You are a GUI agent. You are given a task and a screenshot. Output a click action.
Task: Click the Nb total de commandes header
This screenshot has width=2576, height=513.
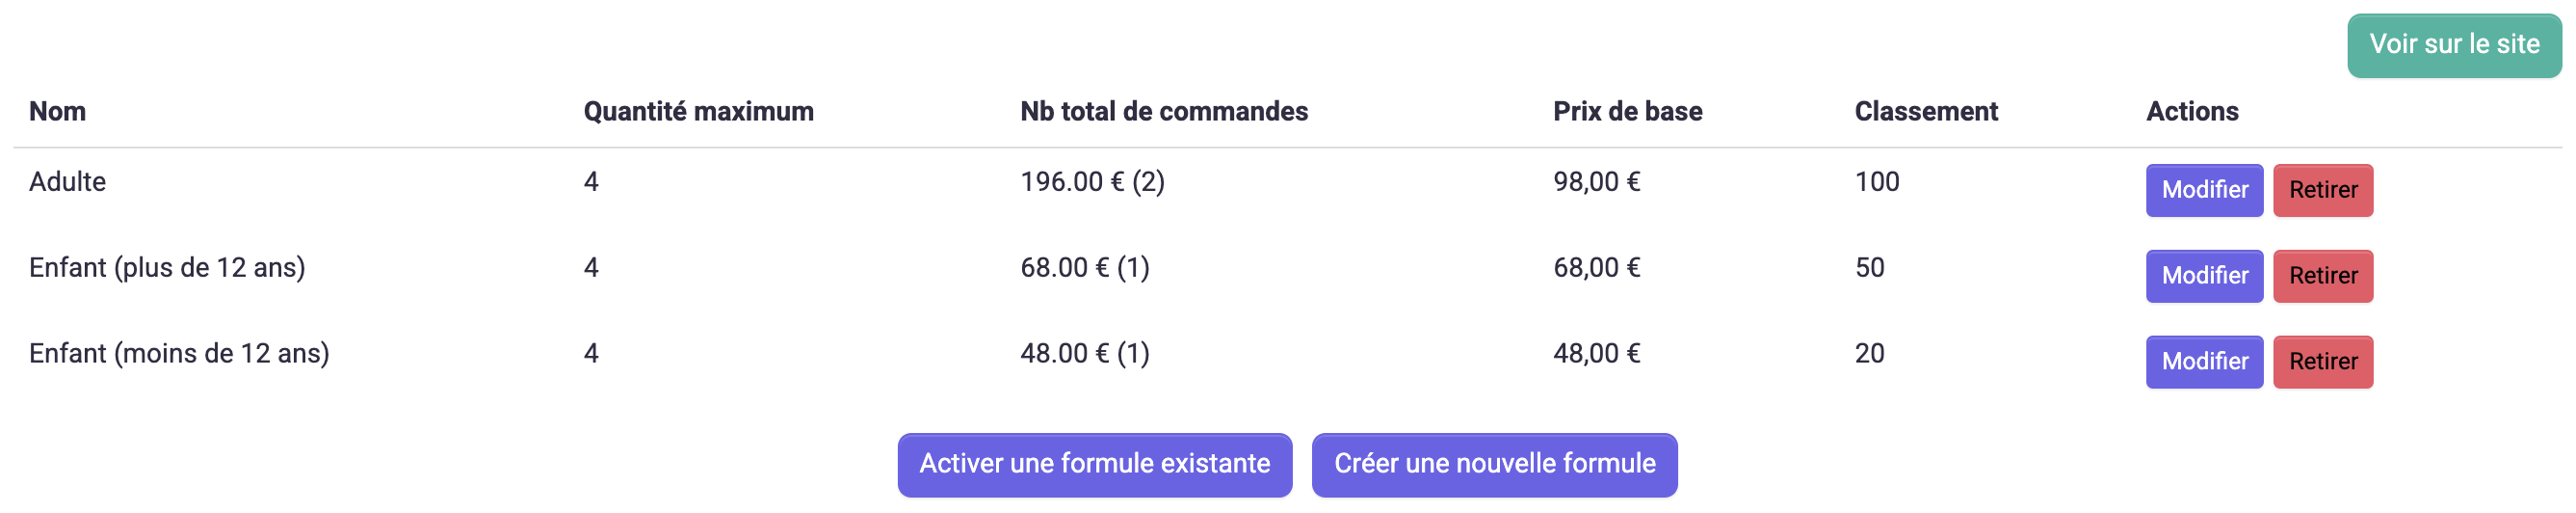point(1163,111)
